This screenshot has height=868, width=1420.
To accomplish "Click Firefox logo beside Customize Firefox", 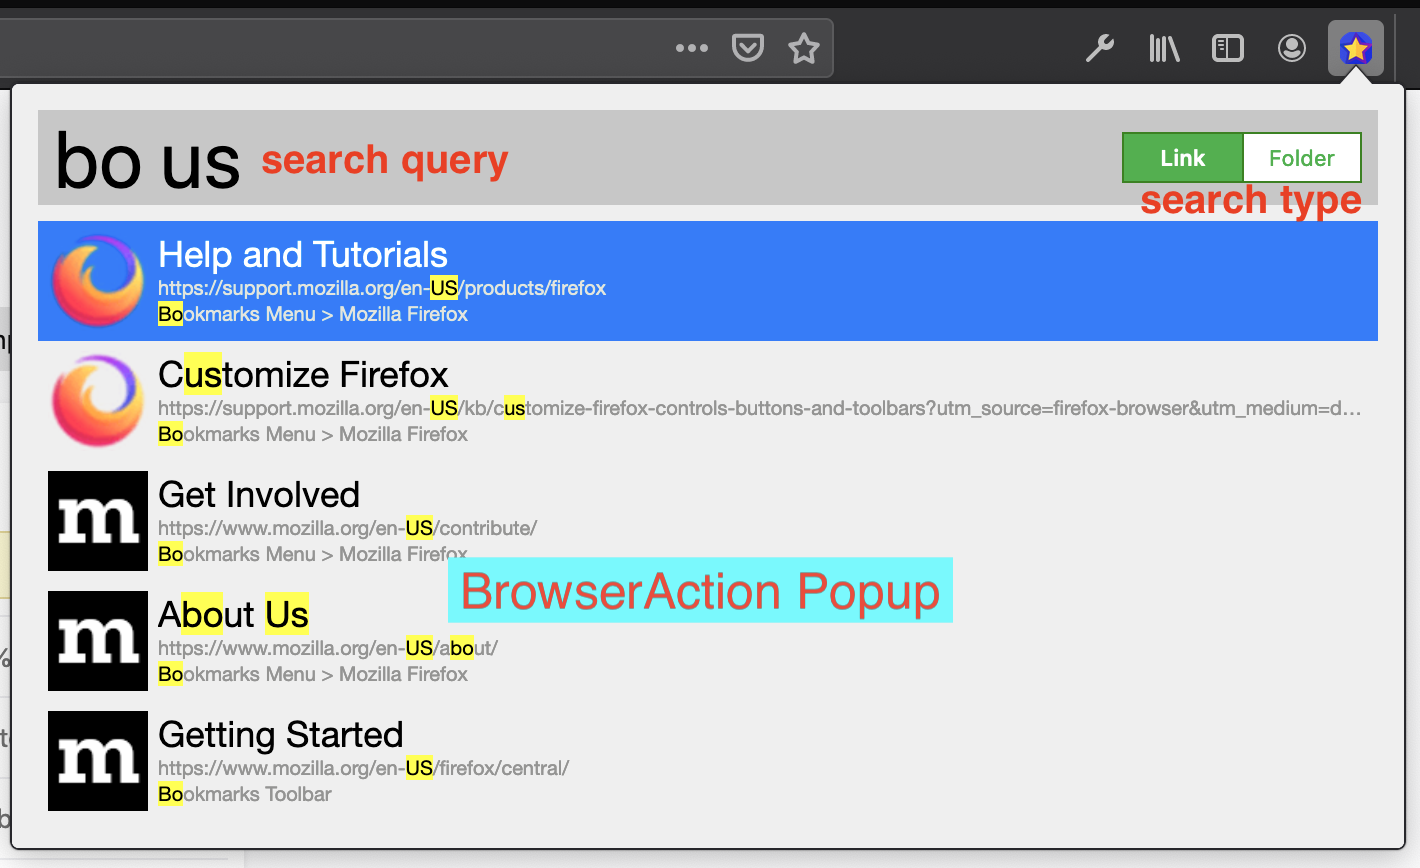I will [98, 401].
